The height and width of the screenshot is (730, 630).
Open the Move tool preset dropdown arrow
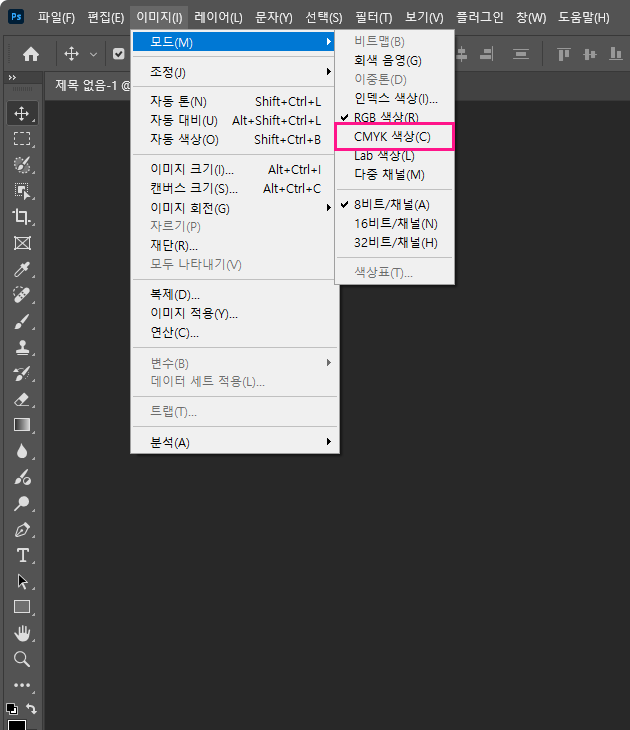tap(94, 54)
